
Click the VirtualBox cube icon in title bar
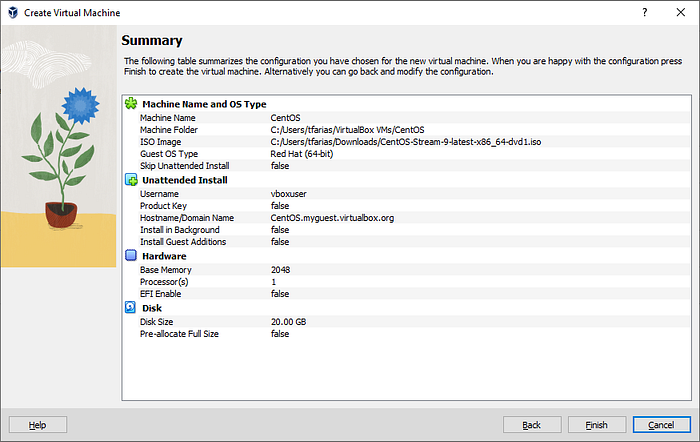(x=13, y=13)
